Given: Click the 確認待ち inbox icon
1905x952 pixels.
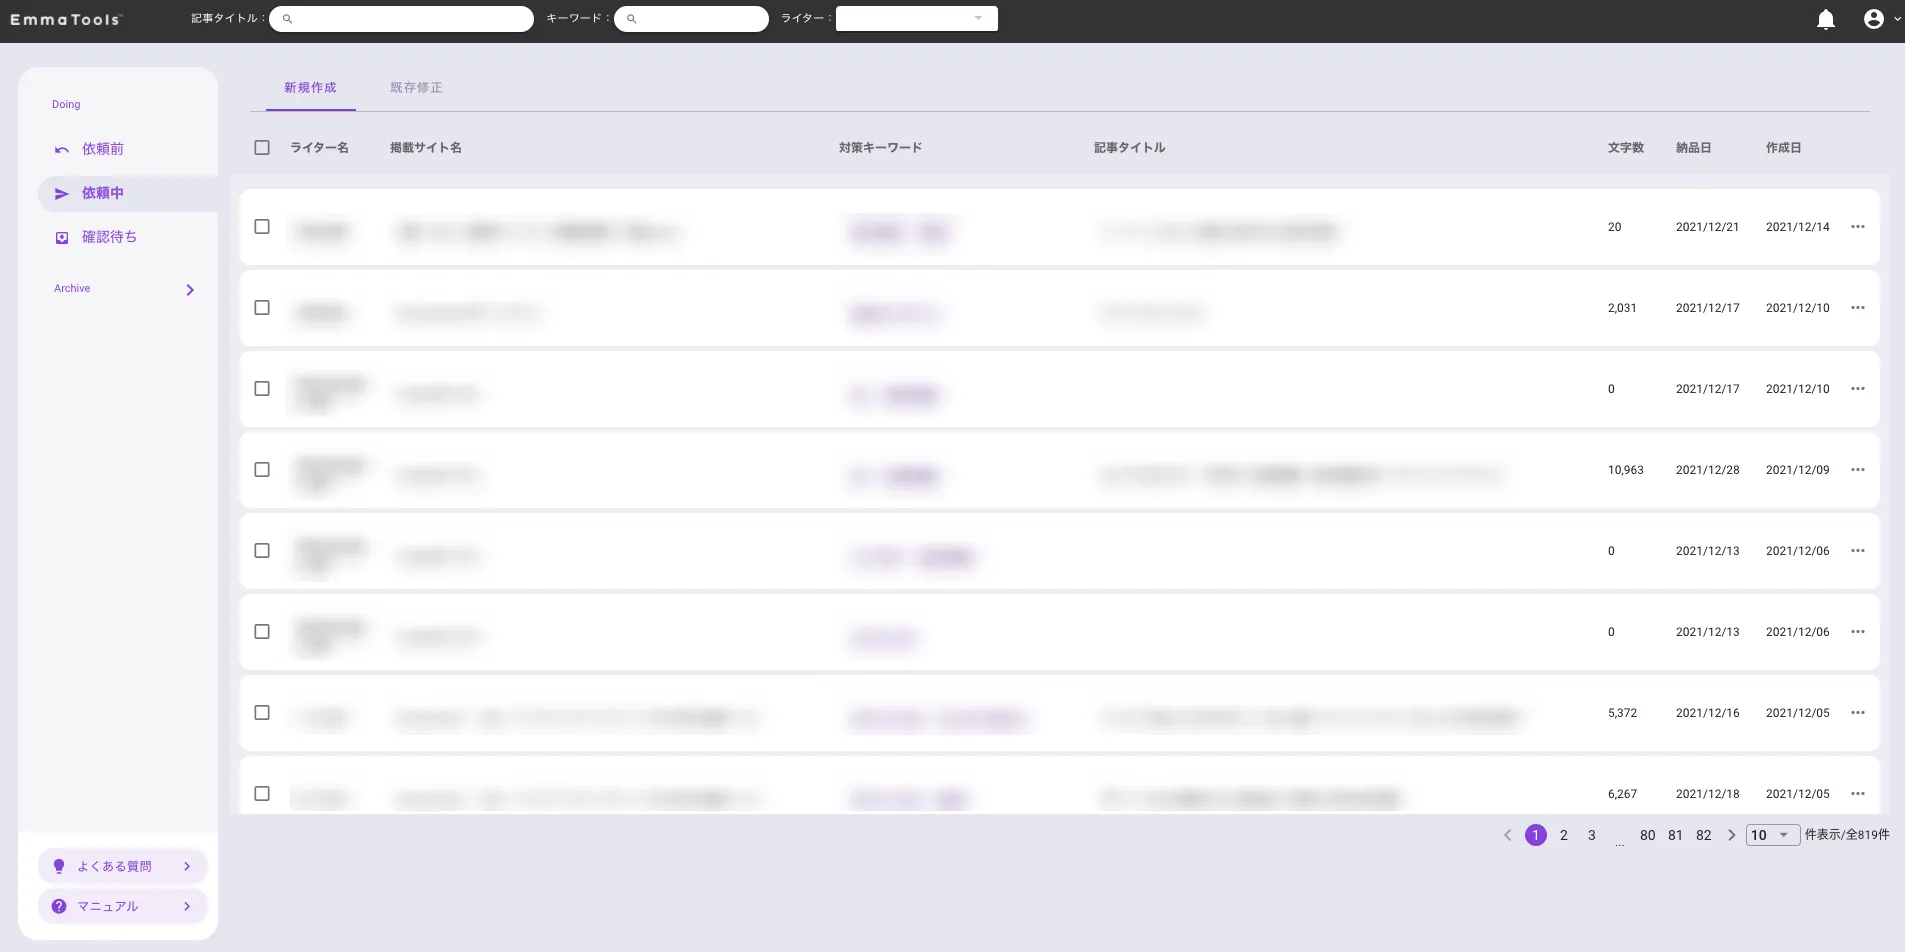Looking at the screenshot, I should point(62,238).
